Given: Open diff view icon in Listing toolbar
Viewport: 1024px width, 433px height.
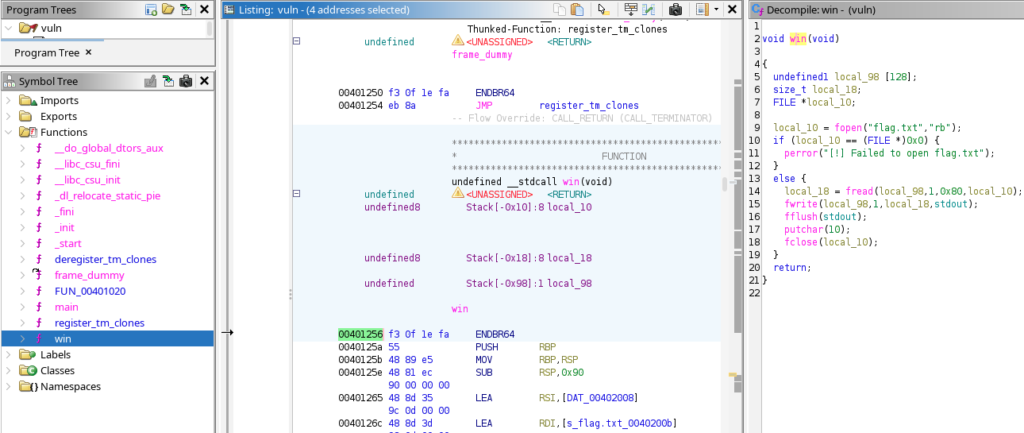Looking at the screenshot, I should (648, 10).
